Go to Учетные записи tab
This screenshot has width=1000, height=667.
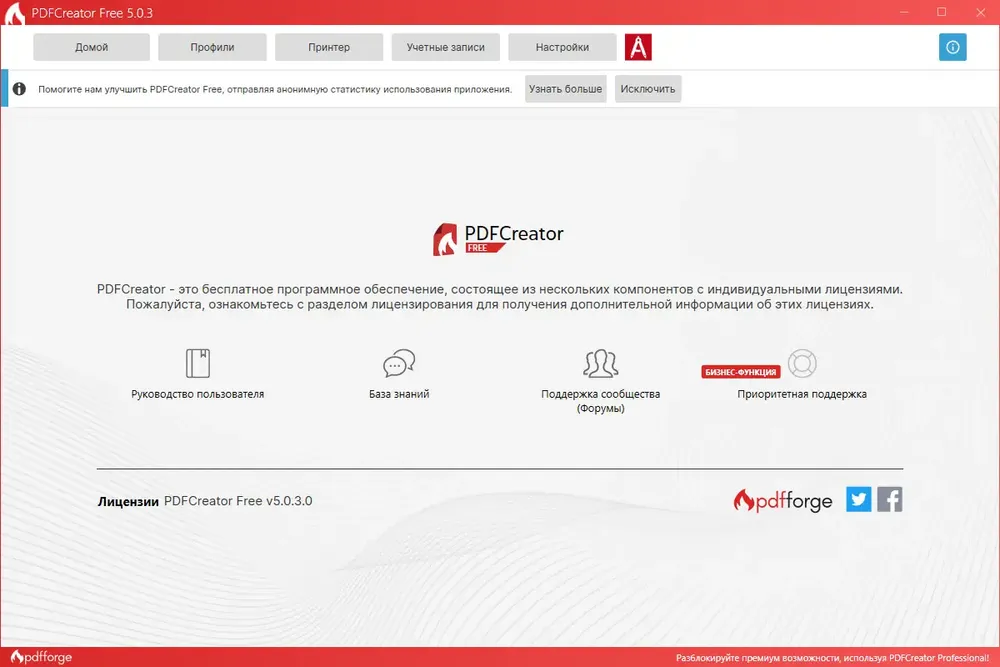click(x=446, y=47)
